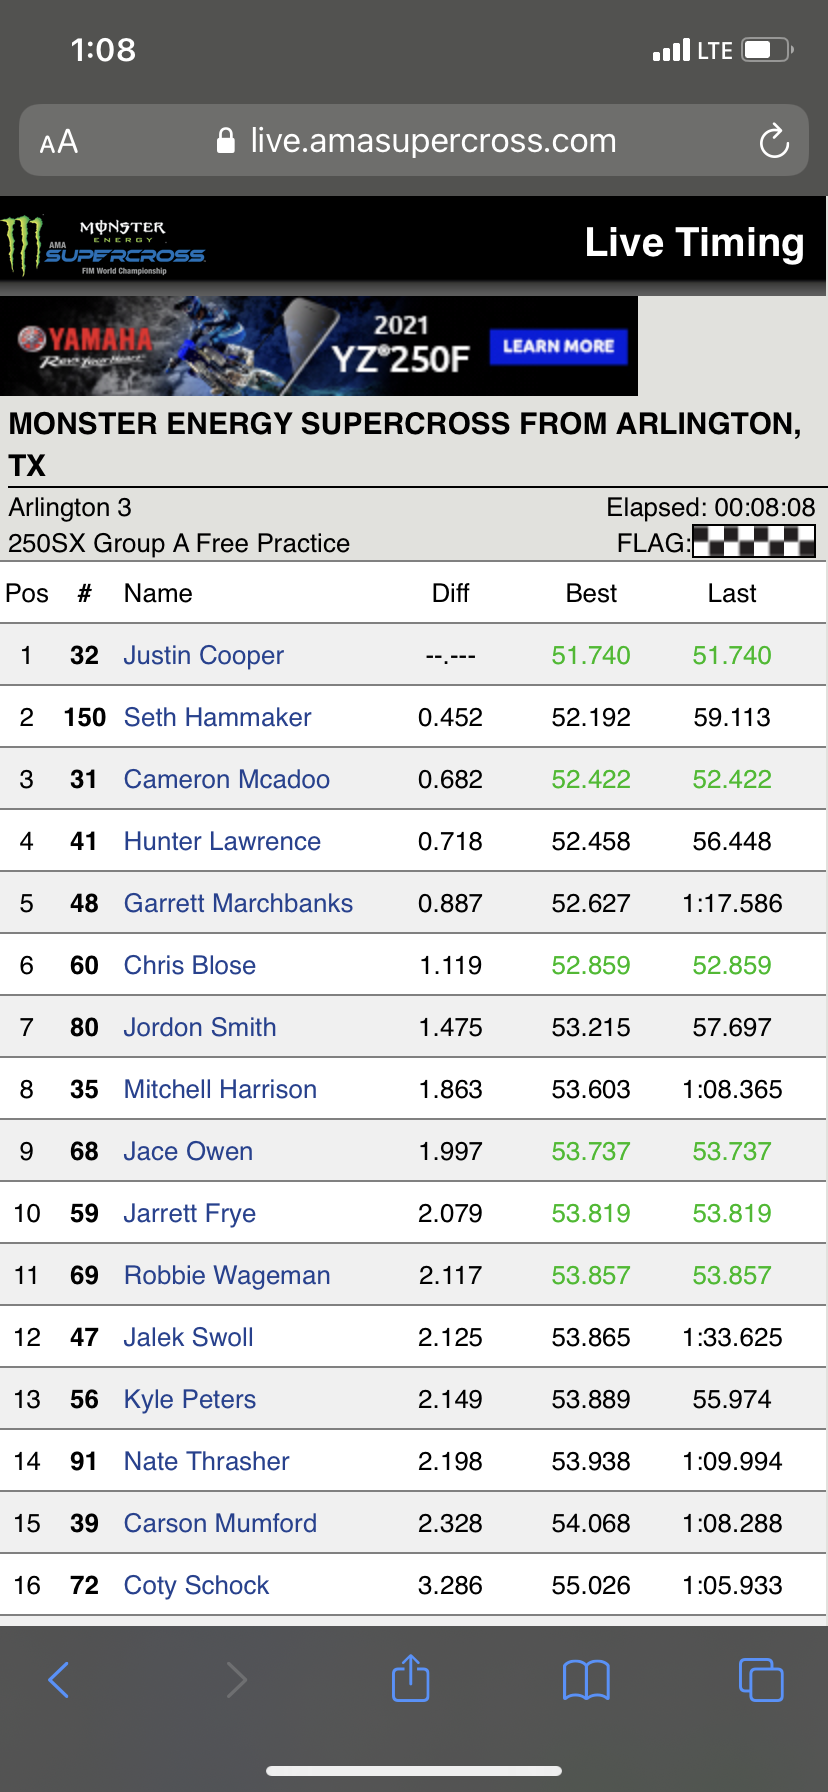Open Safari page settings via AA icon
Image resolution: width=828 pixels, height=1792 pixels.
point(60,141)
